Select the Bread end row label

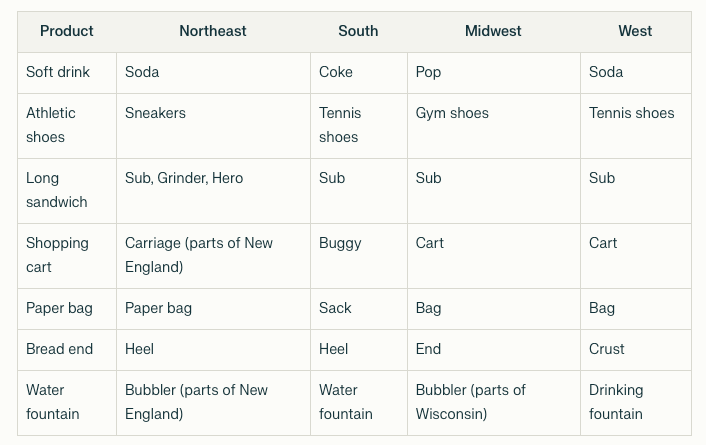pyautogui.click(x=59, y=349)
